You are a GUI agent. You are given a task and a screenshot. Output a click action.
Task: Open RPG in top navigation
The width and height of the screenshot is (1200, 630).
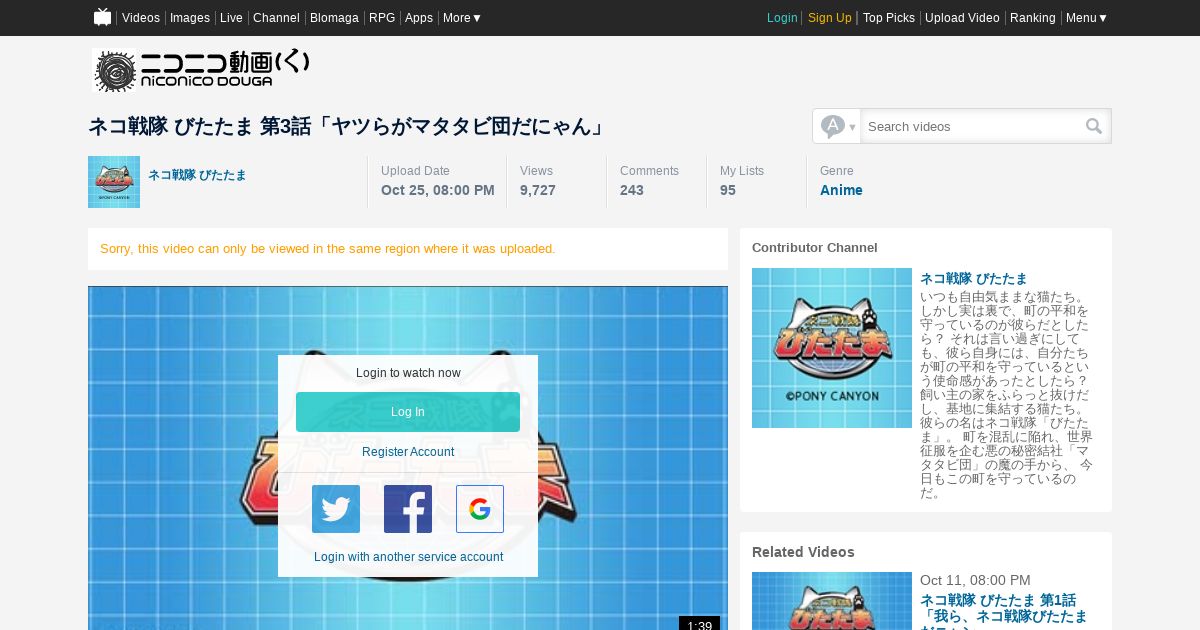click(382, 17)
